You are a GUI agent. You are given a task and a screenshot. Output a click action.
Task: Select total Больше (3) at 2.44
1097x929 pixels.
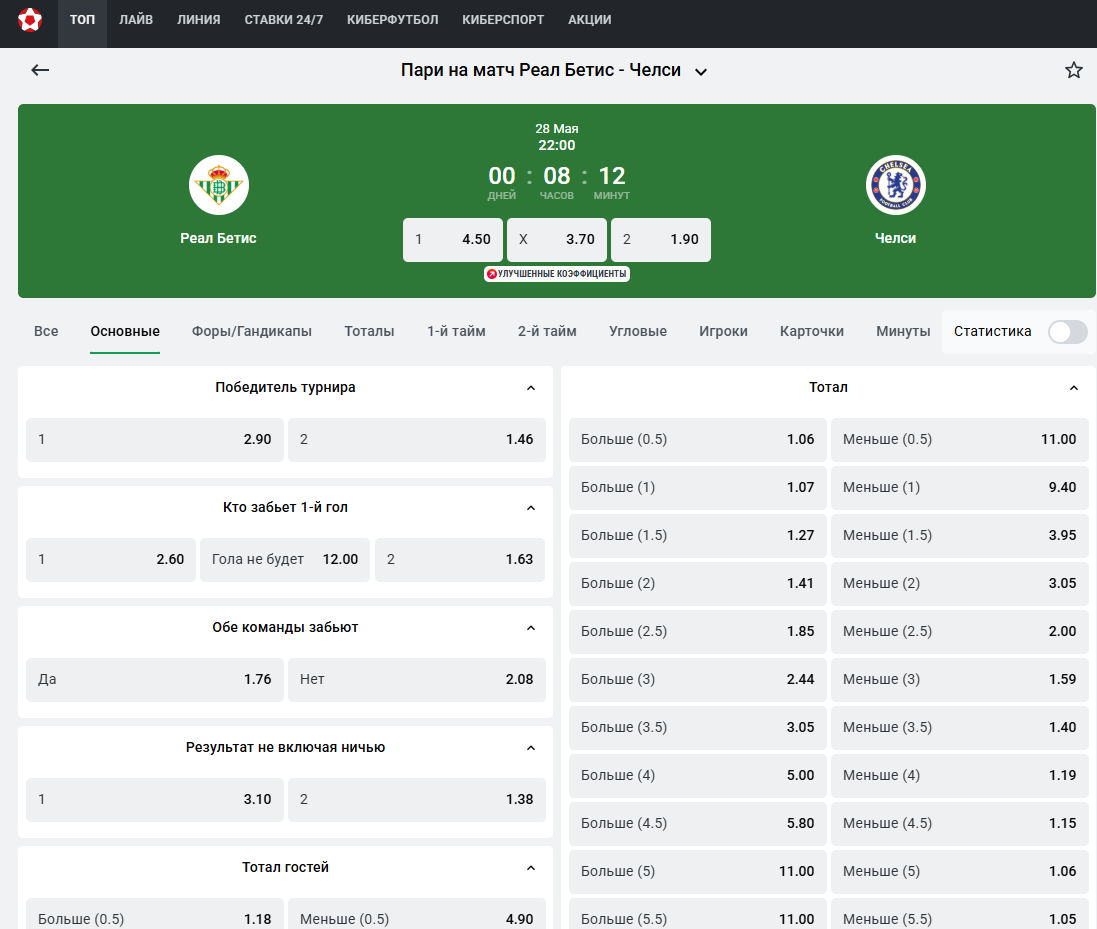(x=698, y=680)
